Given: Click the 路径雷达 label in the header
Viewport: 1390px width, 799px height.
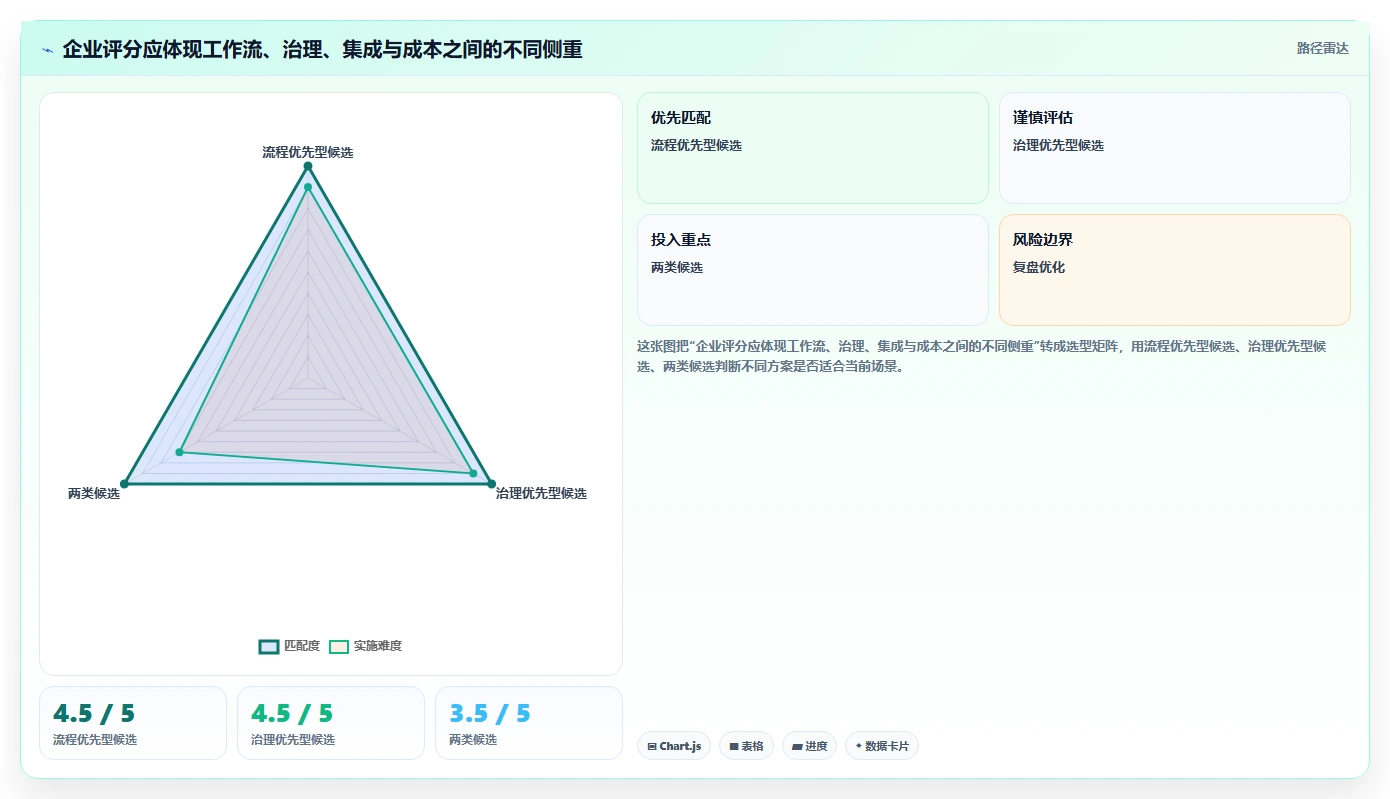Looking at the screenshot, I should point(1322,48).
